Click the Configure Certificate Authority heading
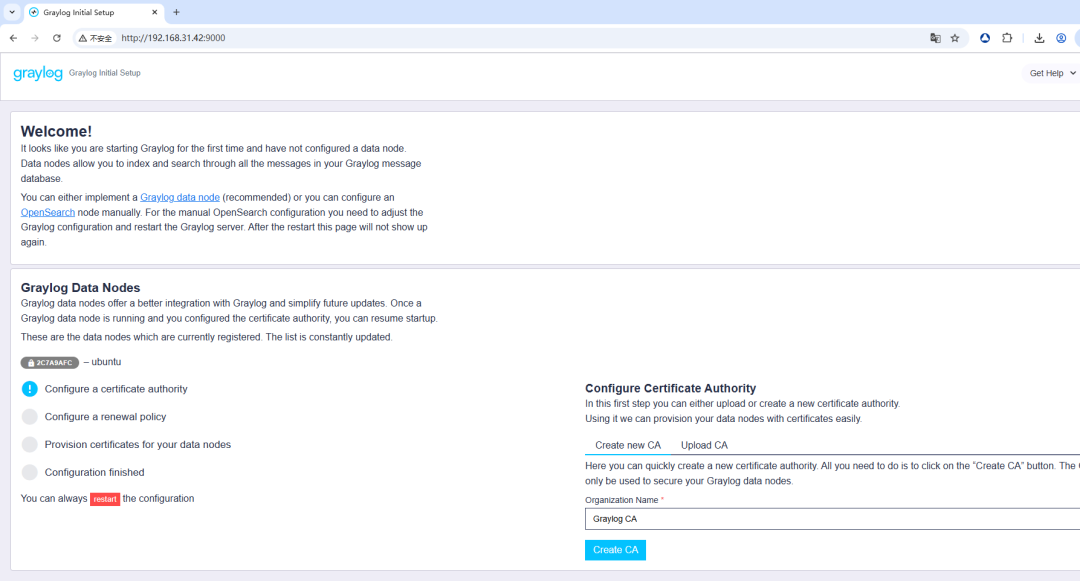This screenshot has height=581, width=1080. (x=670, y=388)
